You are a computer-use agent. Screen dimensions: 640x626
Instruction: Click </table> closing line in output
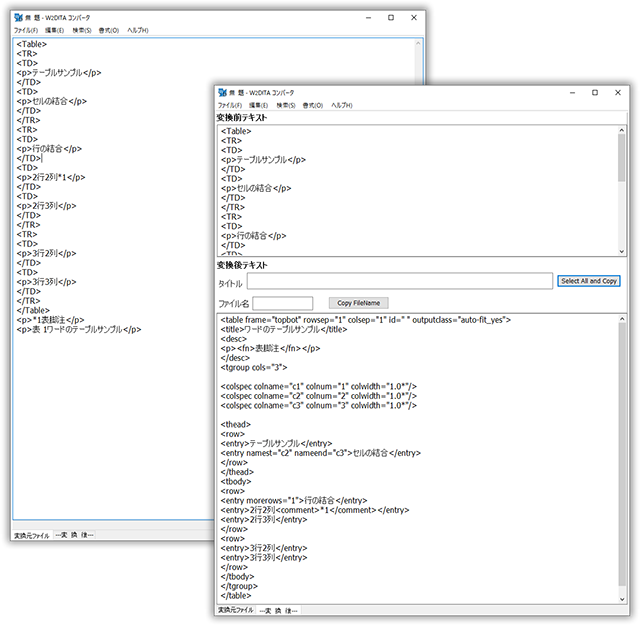pyautogui.click(x=236, y=596)
